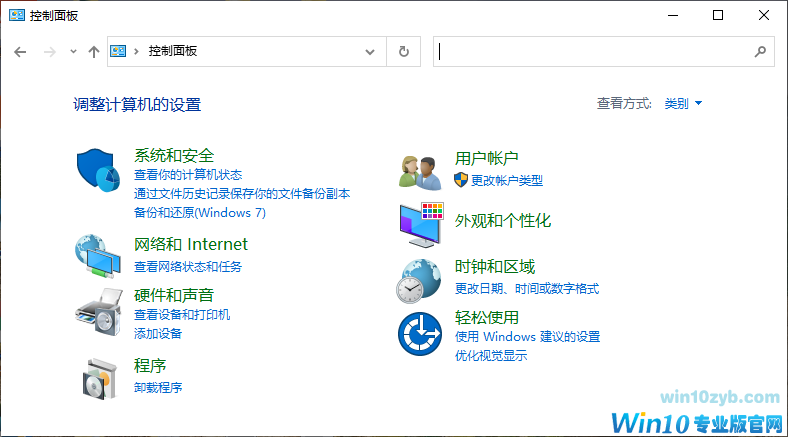
Task: Open 查看你的计算机状态 link
Action: 188,175
